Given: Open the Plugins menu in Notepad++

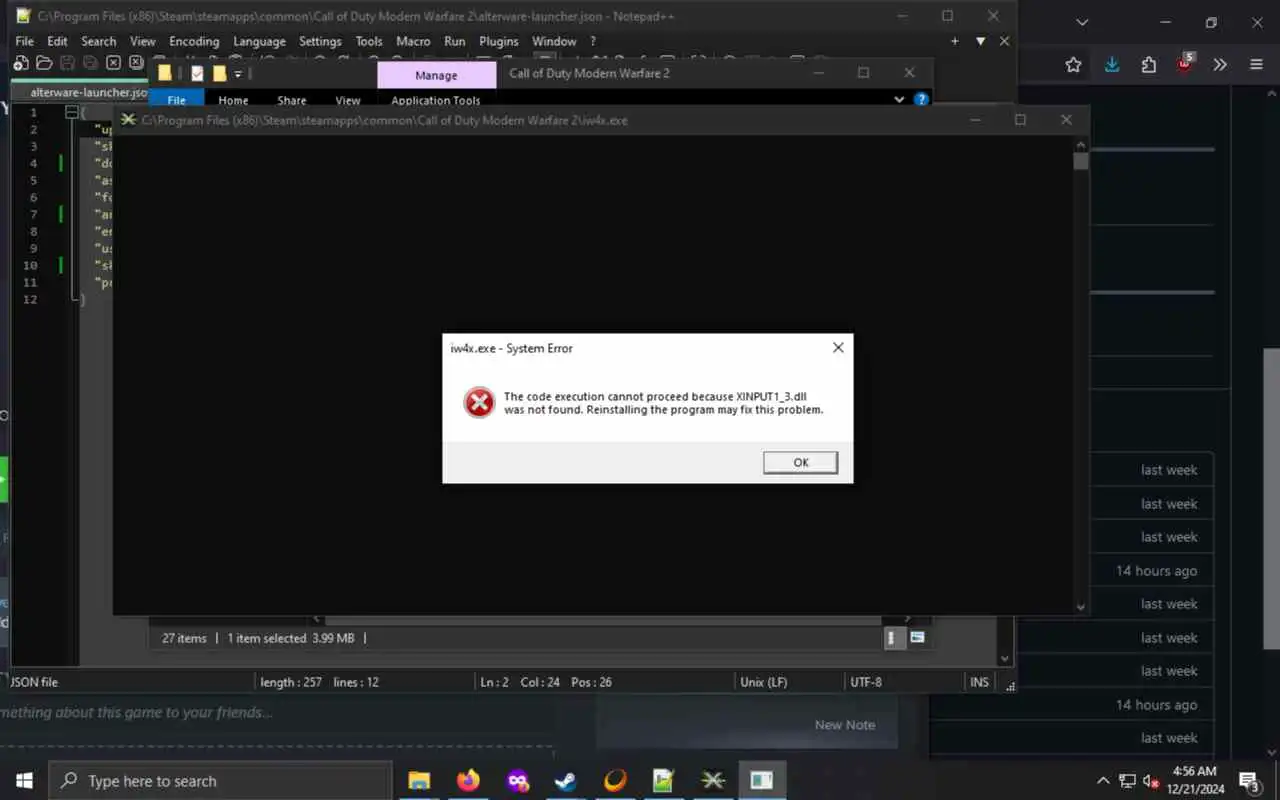Looking at the screenshot, I should 498,41.
